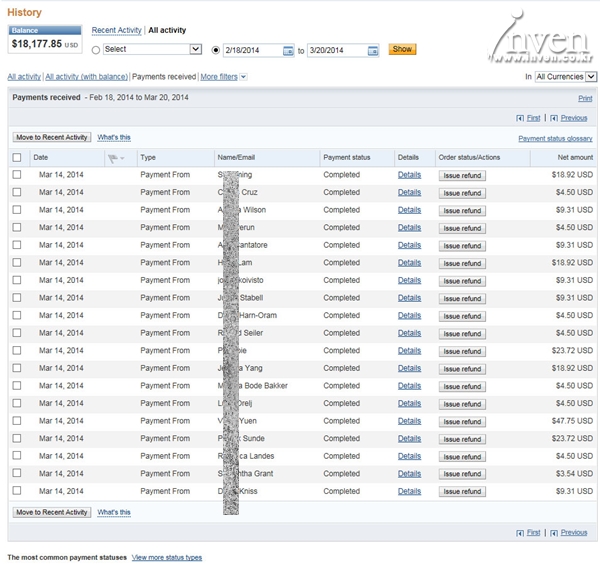The height and width of the screenshot is (564, 600).
Task: Issue refund for the $3.54 payment
Action: pos(462,474)
